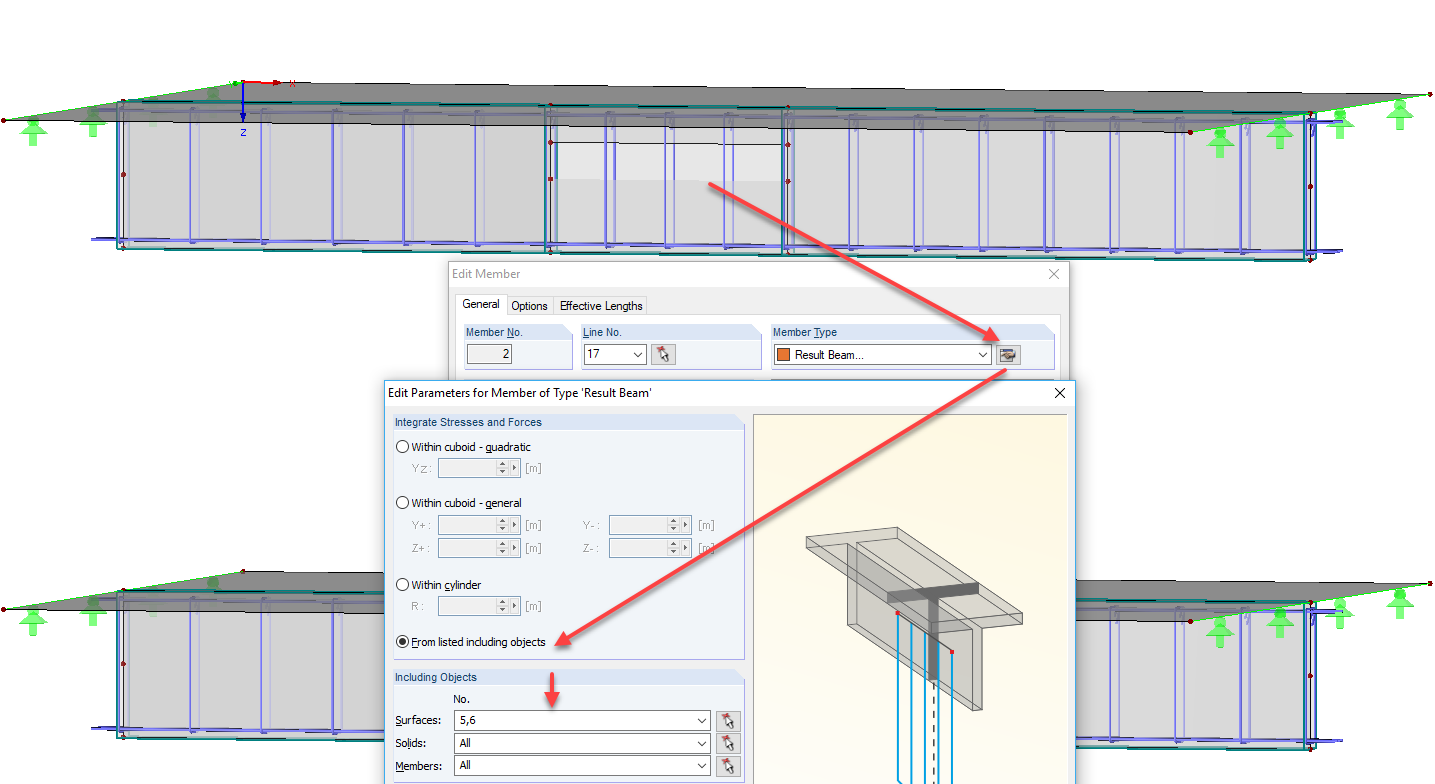Click the Z- input field
The image size is (1435, 784).
coord(638,548)
